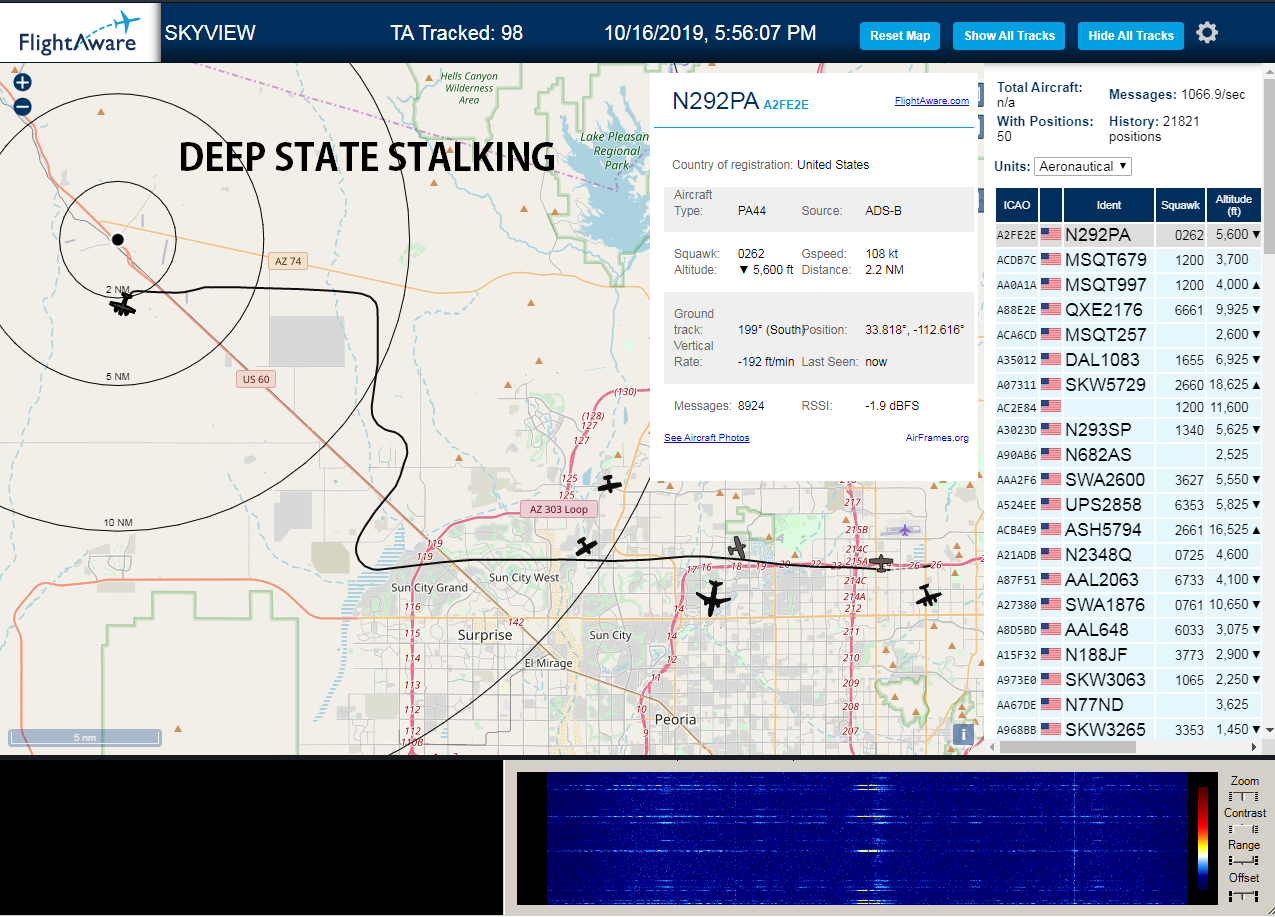Click the US flag in the N2348Q row
1275x917 pixels.
coord(1050,555)
